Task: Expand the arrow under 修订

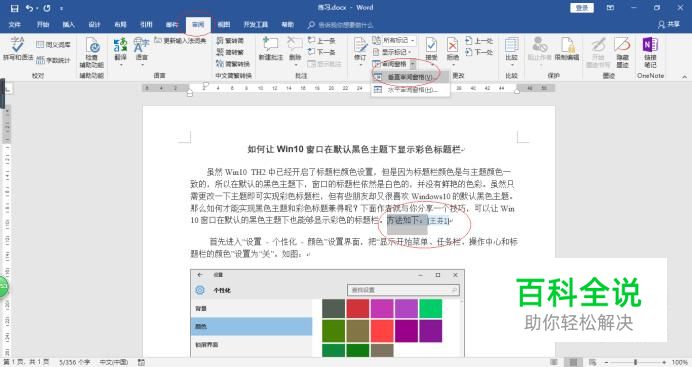Action: tap(360, 65)
